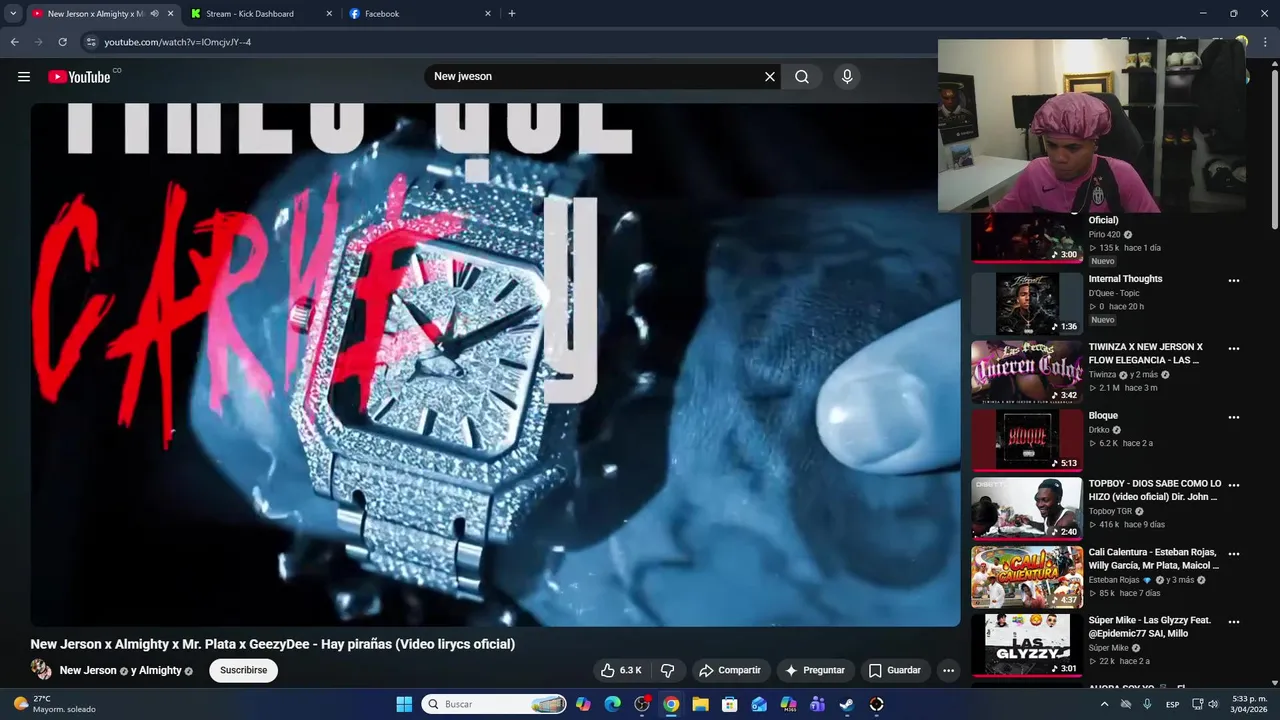Image resolution: width=1280 pixels, height=720 pixels.
Task: Open Google Chrome from the taskbar
Action: pos(671,704)
